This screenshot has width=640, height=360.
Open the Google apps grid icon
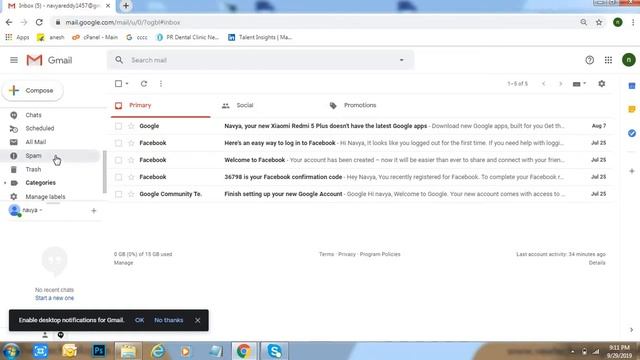608,60
